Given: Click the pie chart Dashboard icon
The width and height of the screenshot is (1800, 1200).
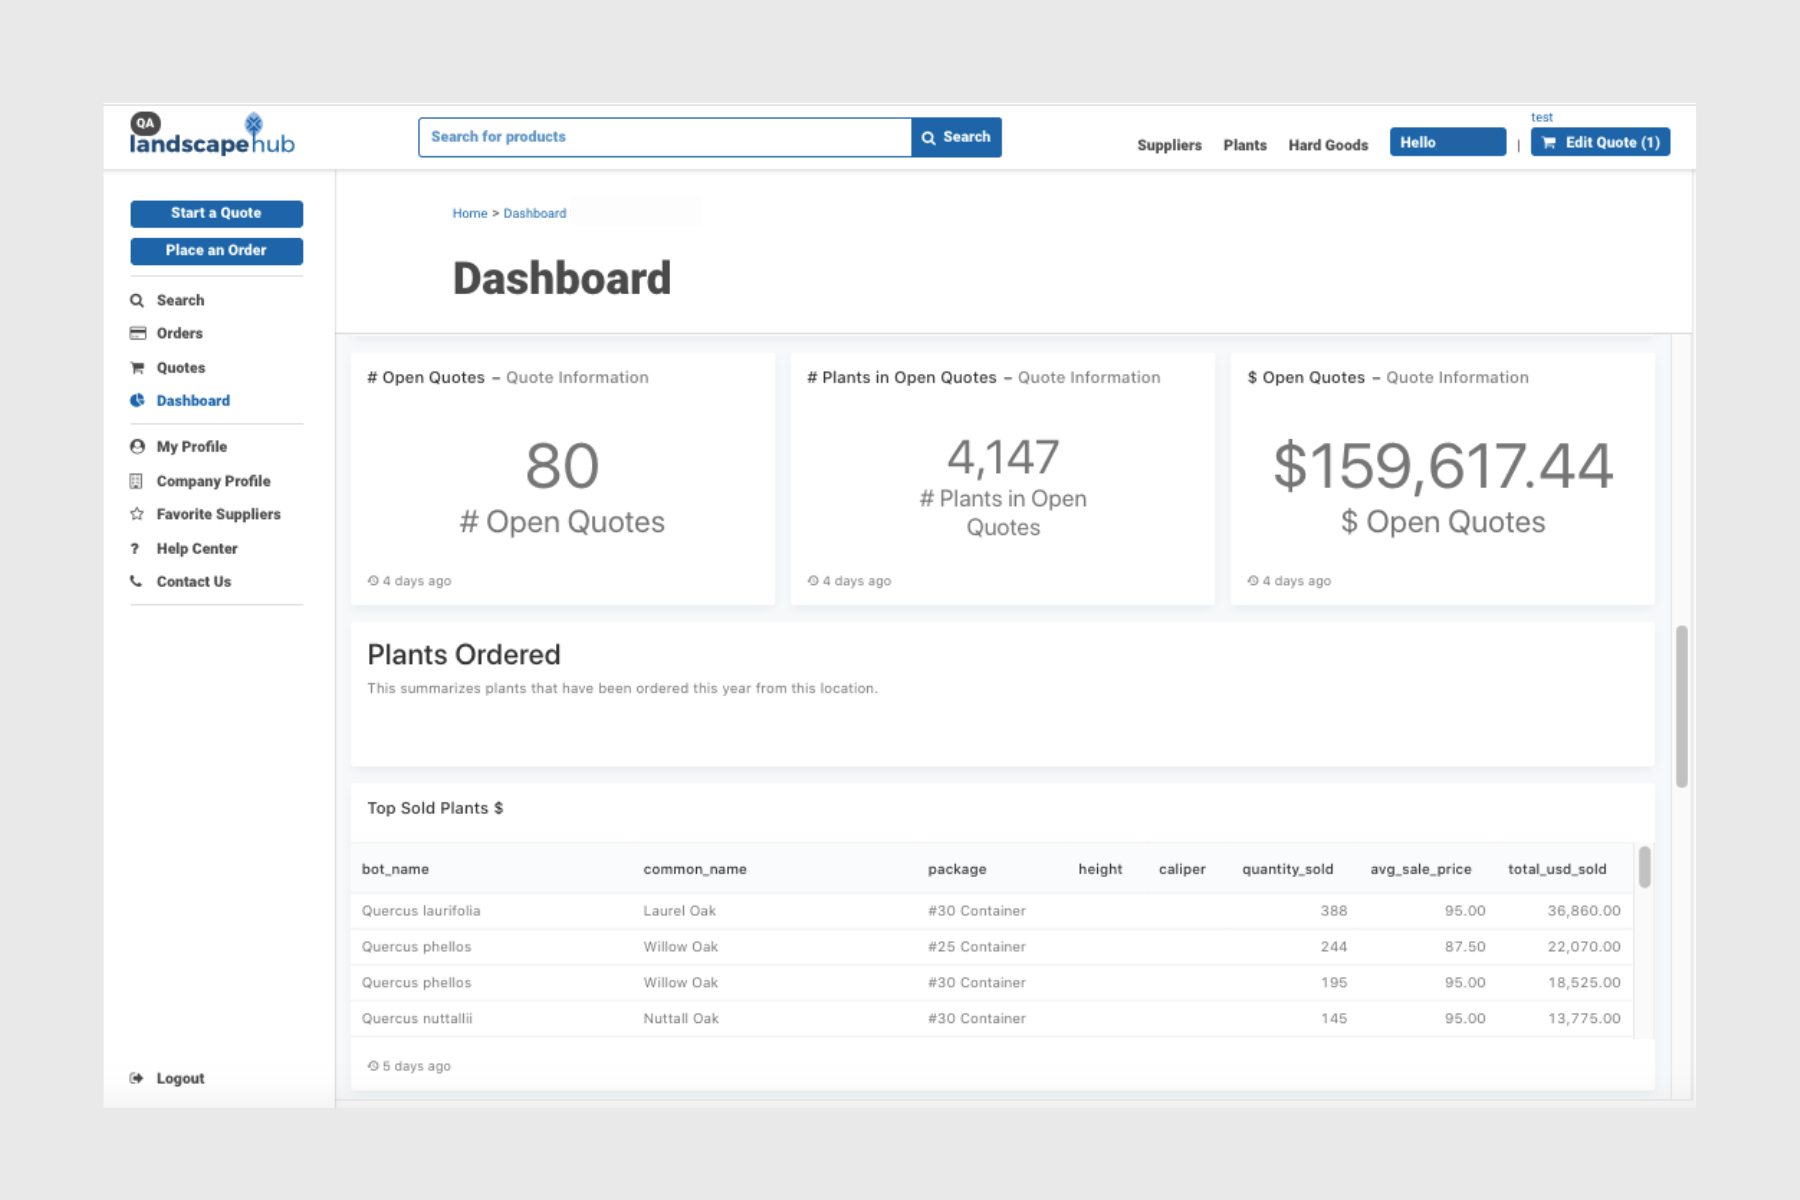Looking at the screenshot, I should [x=137, y=400].
